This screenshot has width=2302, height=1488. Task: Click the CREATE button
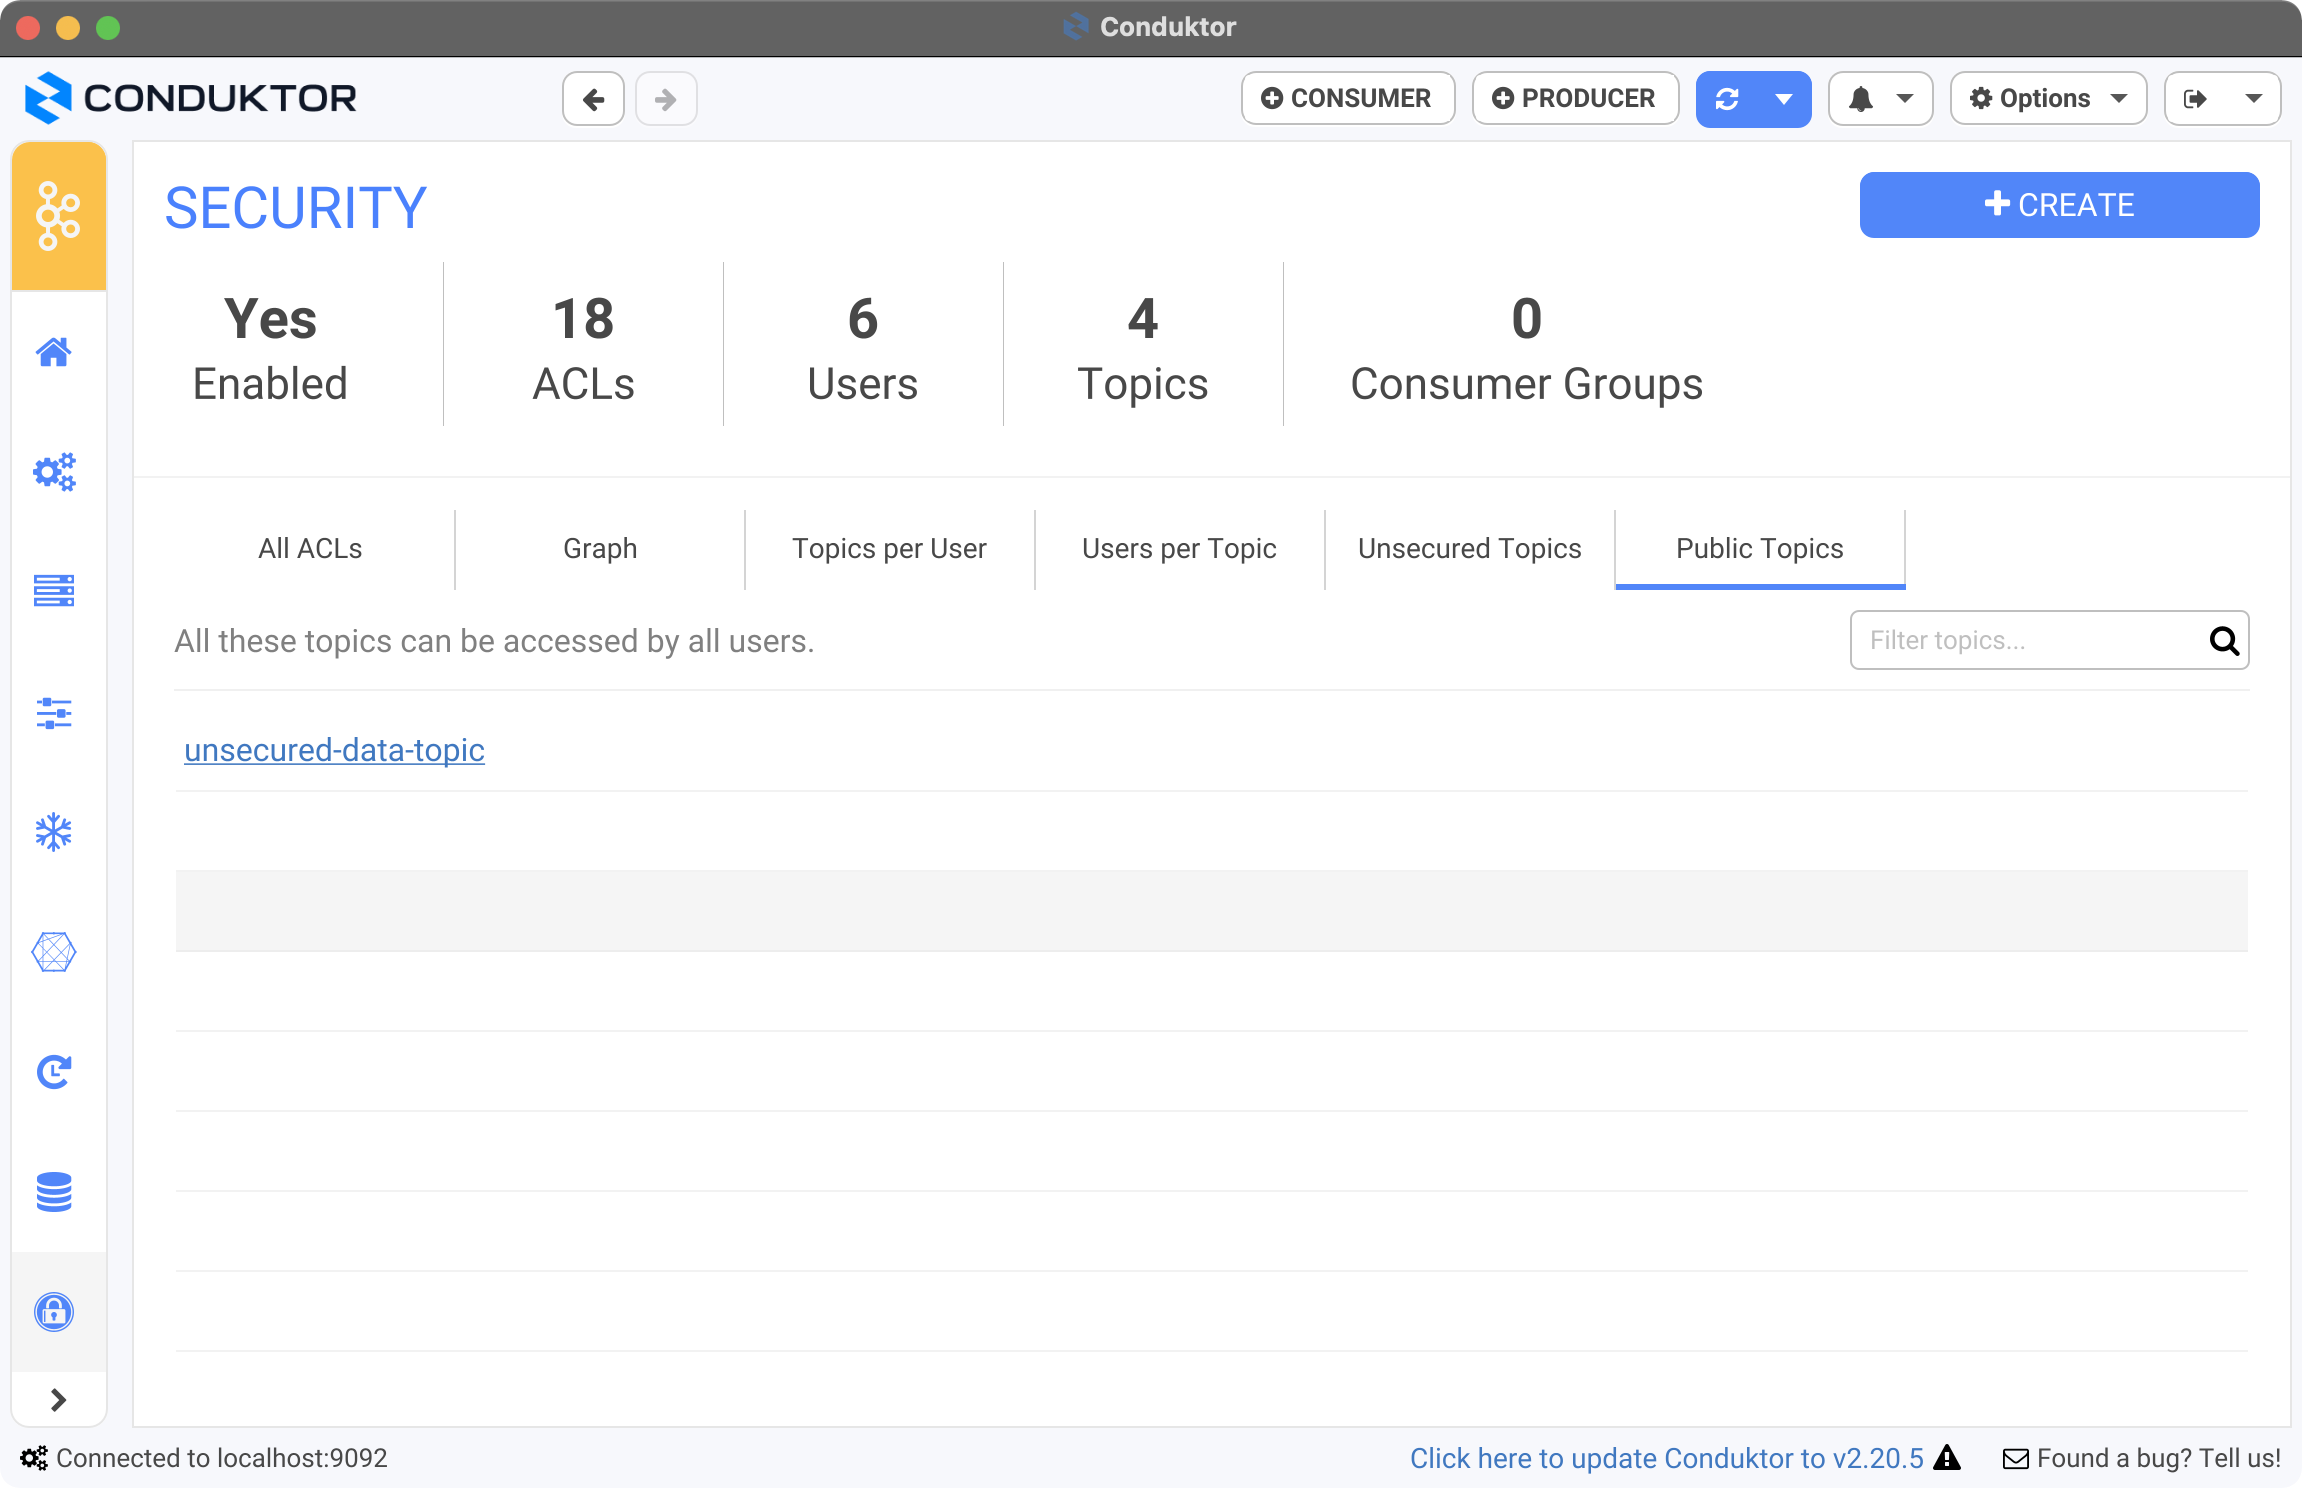2059,205
